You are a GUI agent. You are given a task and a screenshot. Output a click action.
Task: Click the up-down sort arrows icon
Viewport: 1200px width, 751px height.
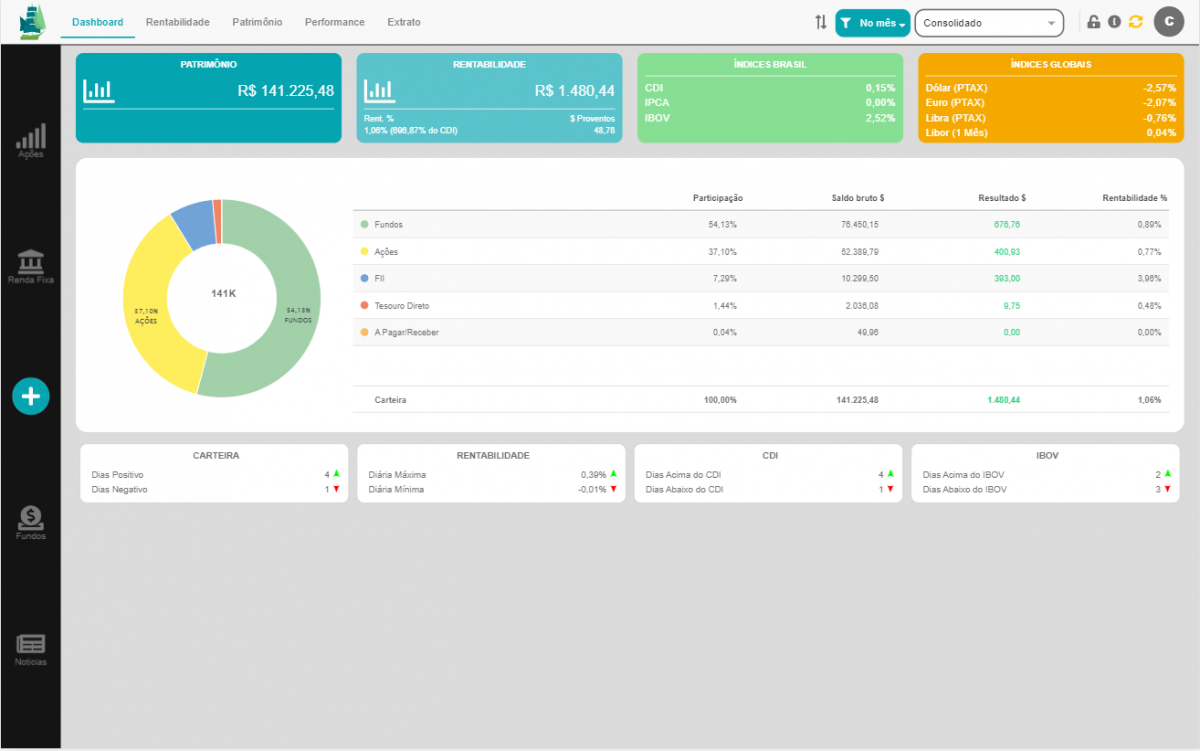coord(821,22)
